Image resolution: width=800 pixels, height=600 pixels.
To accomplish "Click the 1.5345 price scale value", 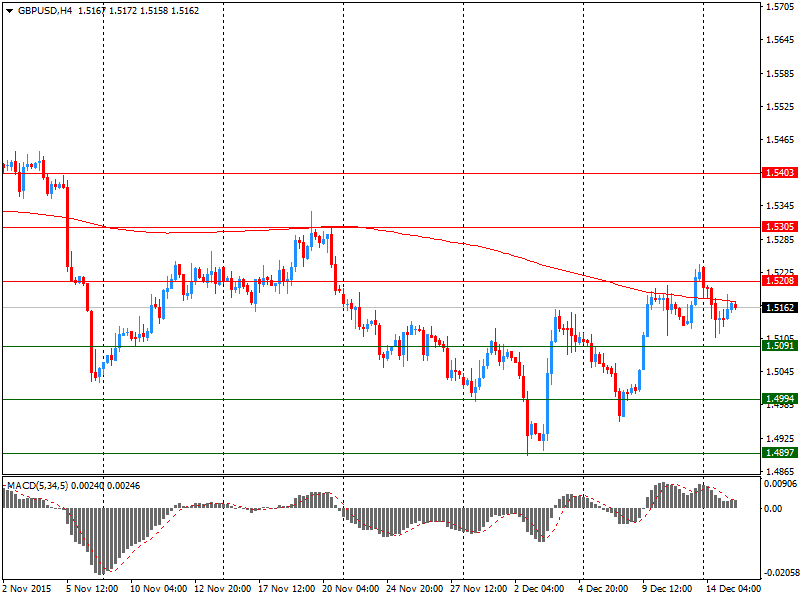I will coord(781,206).
